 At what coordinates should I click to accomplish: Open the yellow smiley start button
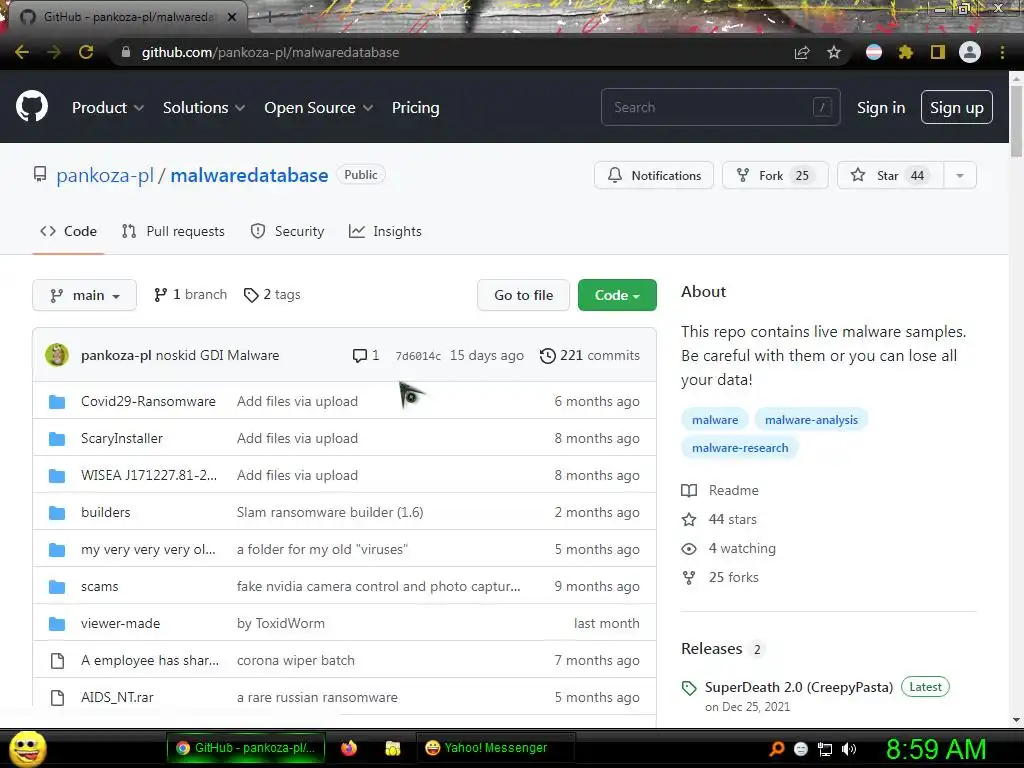[x=27, y=749]
